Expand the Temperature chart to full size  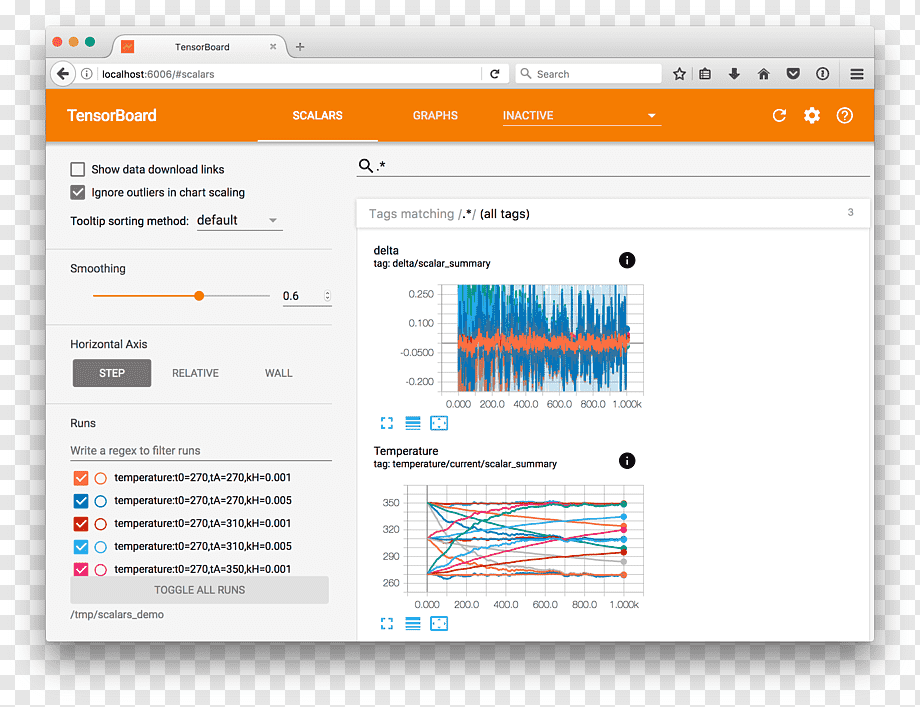[387, 624]
